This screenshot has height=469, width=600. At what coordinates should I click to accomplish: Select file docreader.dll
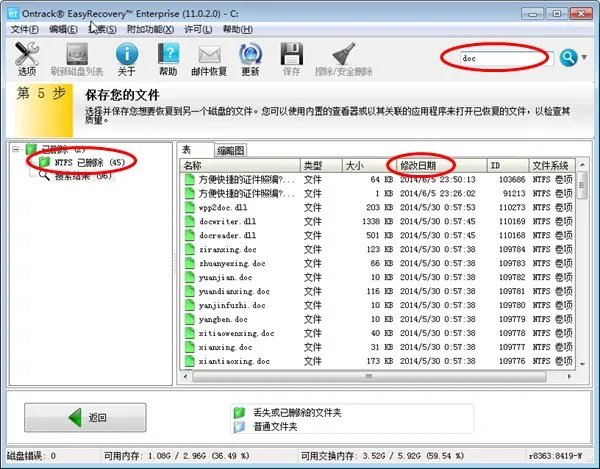(x=227, y=236)
